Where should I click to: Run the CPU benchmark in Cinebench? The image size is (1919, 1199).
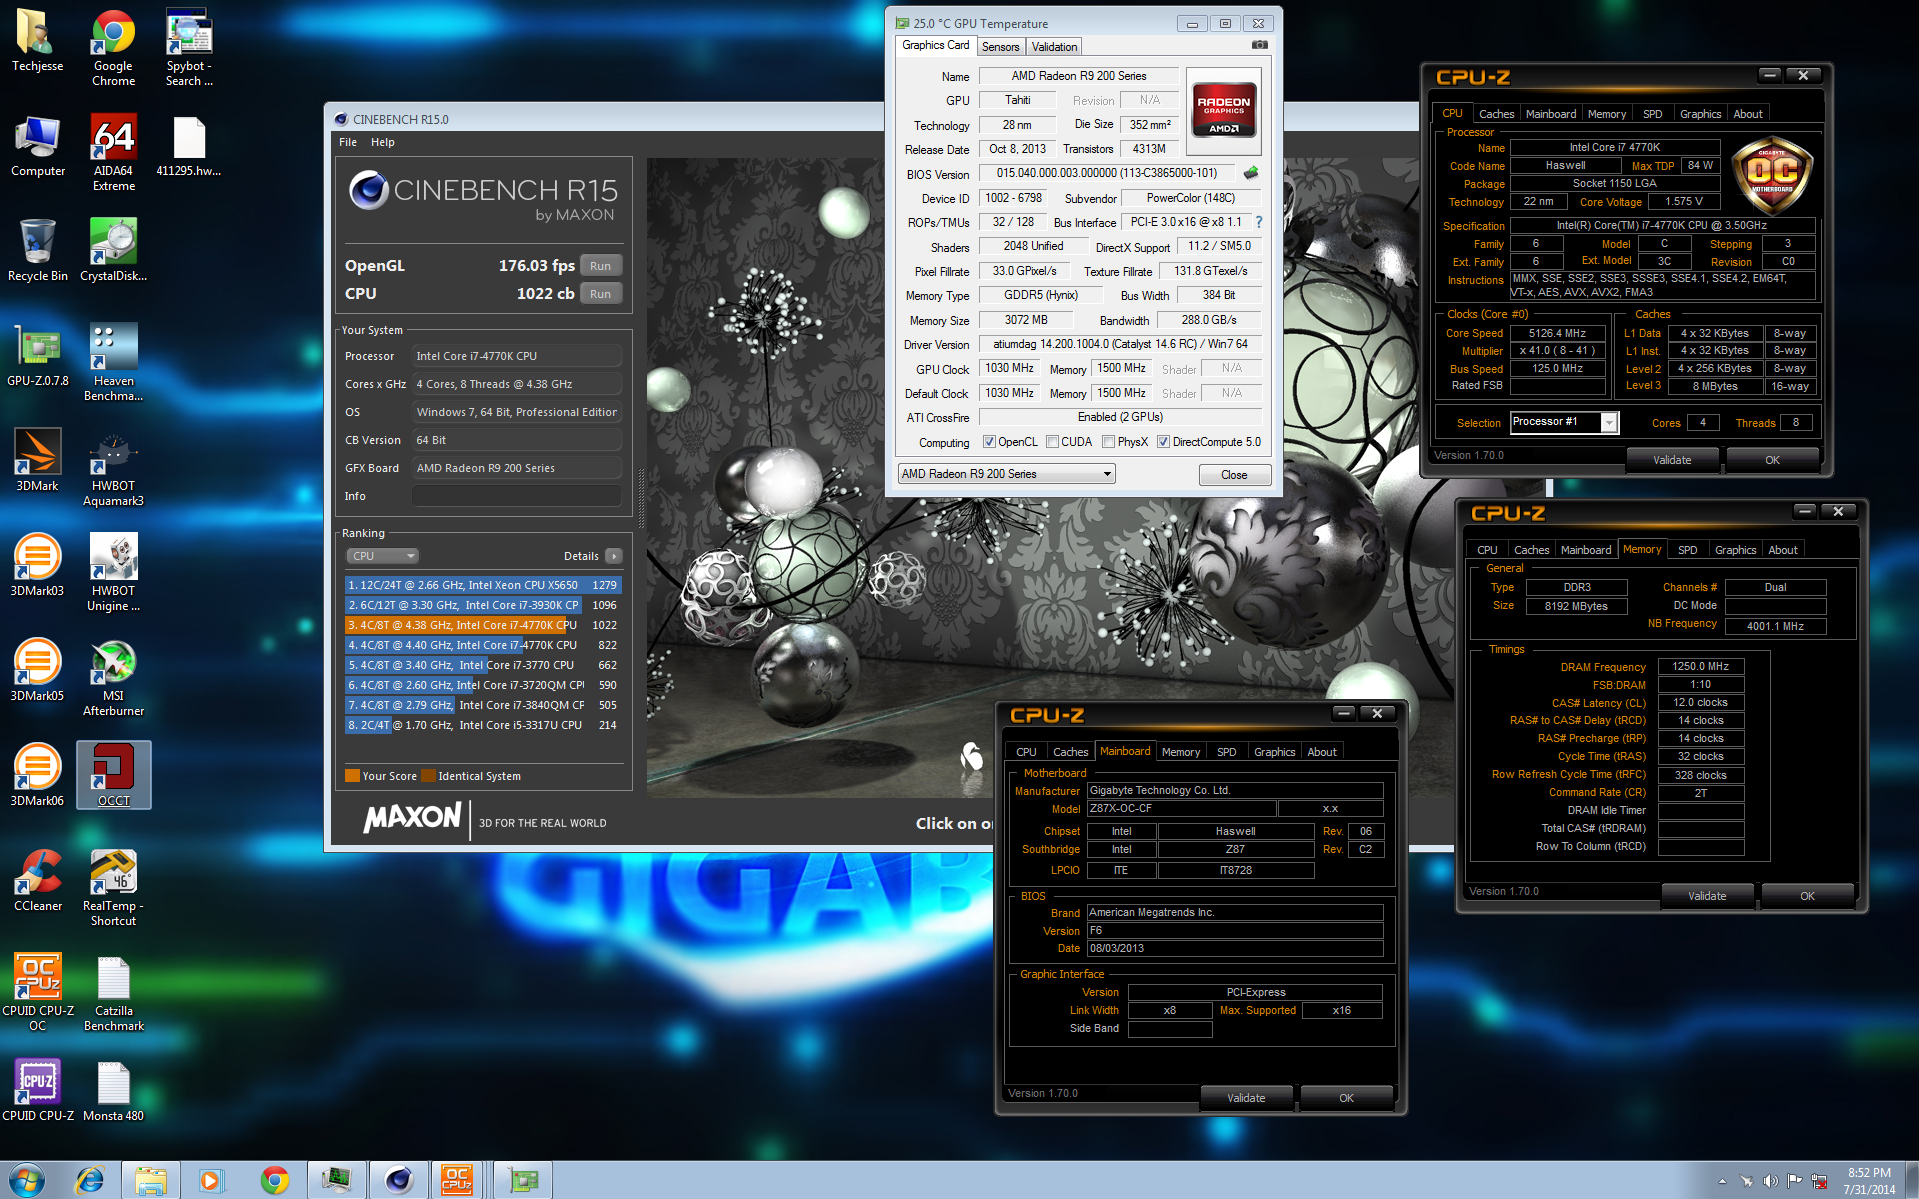point(600,294)
